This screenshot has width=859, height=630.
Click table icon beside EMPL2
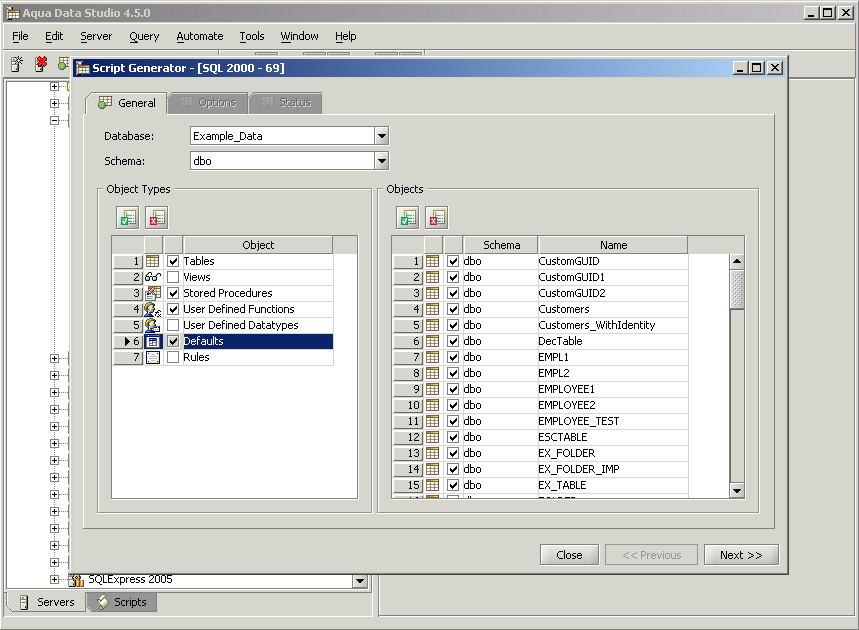(x=432, y=373)
